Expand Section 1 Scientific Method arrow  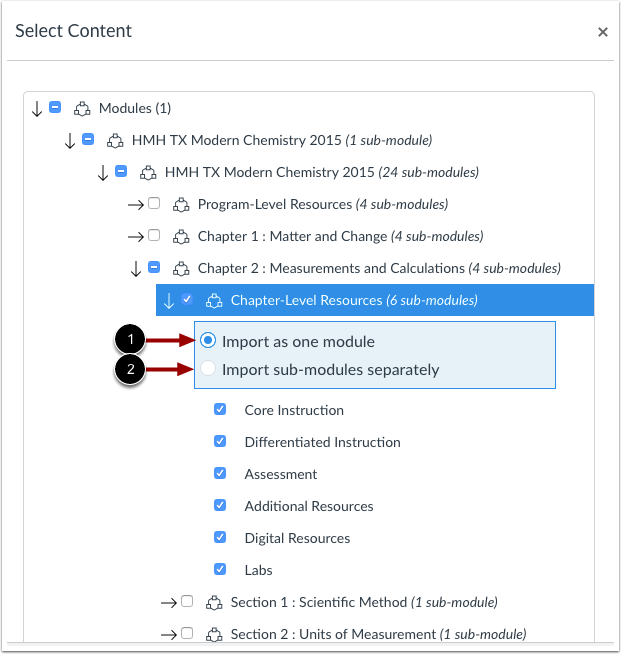coord(168,603)
